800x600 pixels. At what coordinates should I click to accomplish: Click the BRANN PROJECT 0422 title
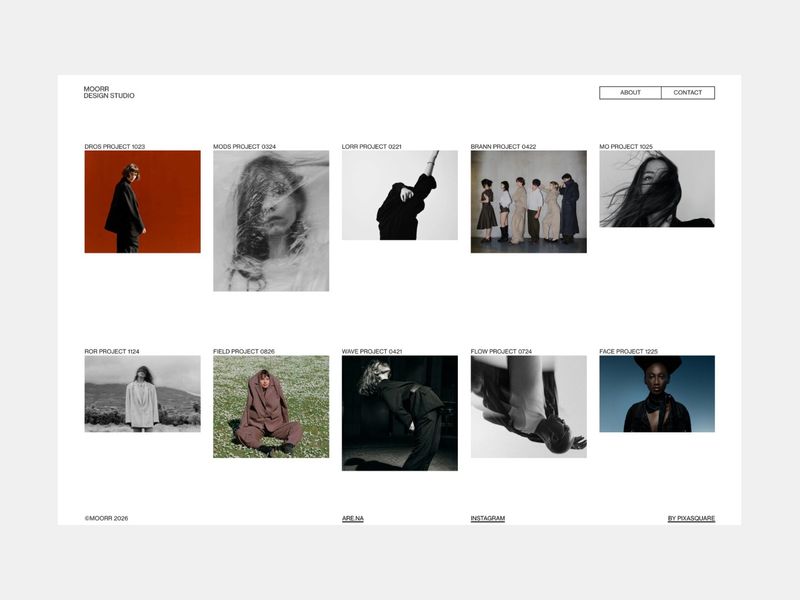[x=503, y=146]
